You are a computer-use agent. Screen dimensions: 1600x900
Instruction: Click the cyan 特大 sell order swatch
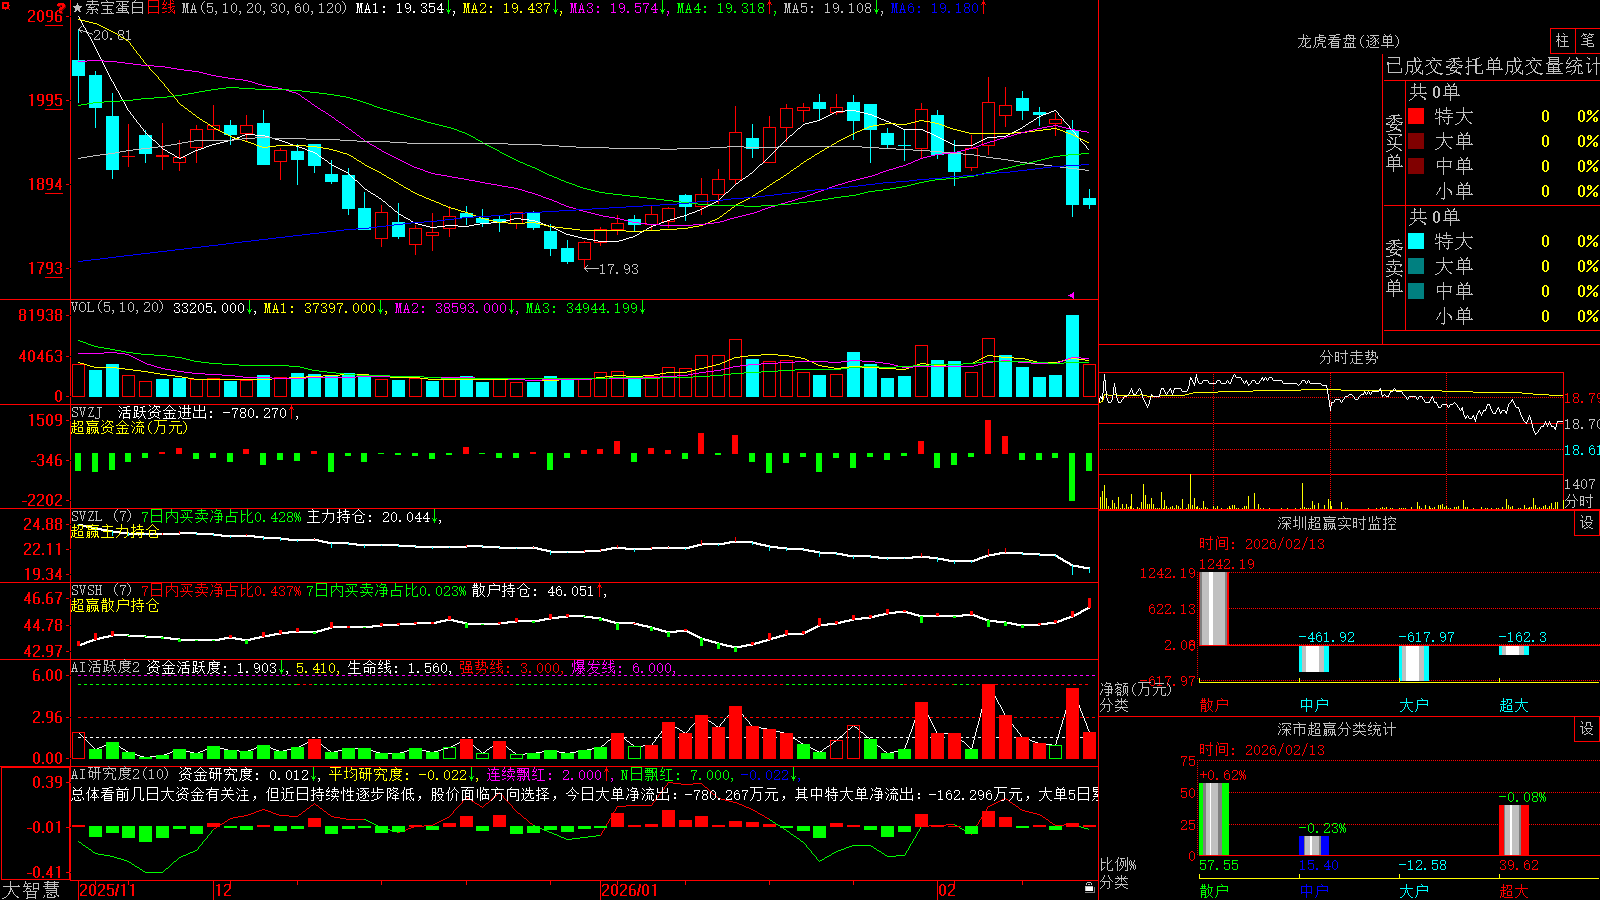[1416, 241]
